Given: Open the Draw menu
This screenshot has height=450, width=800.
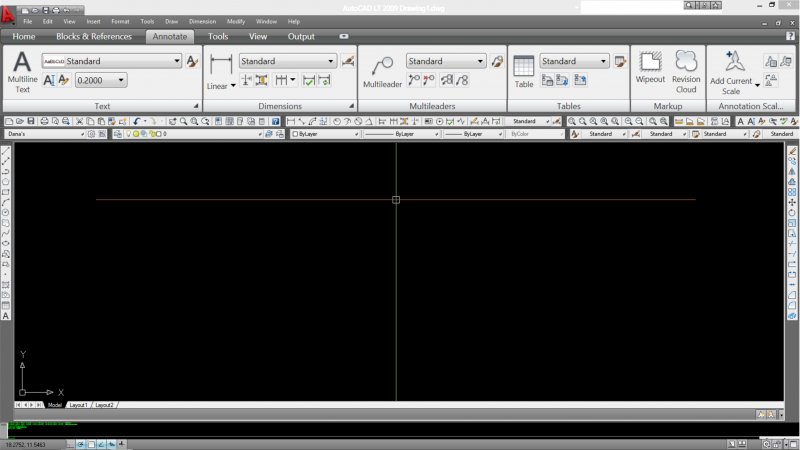Looking at the screenshot, I should coord(171,21).
